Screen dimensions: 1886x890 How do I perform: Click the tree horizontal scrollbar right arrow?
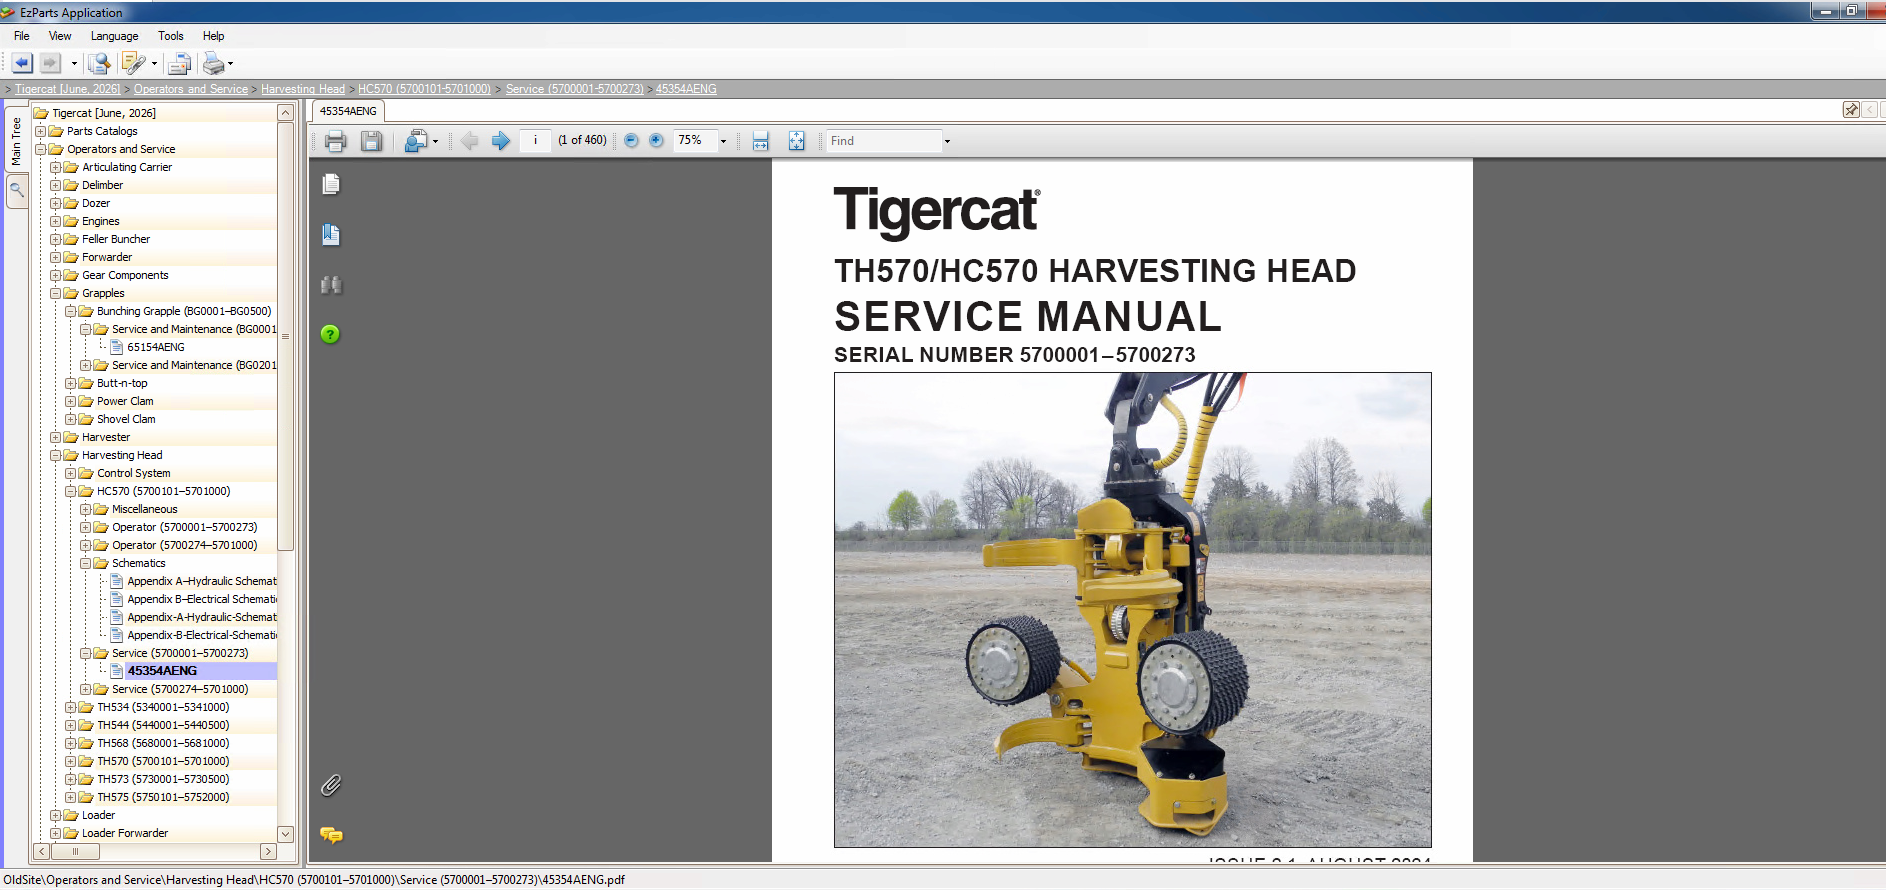click(268, 852)
